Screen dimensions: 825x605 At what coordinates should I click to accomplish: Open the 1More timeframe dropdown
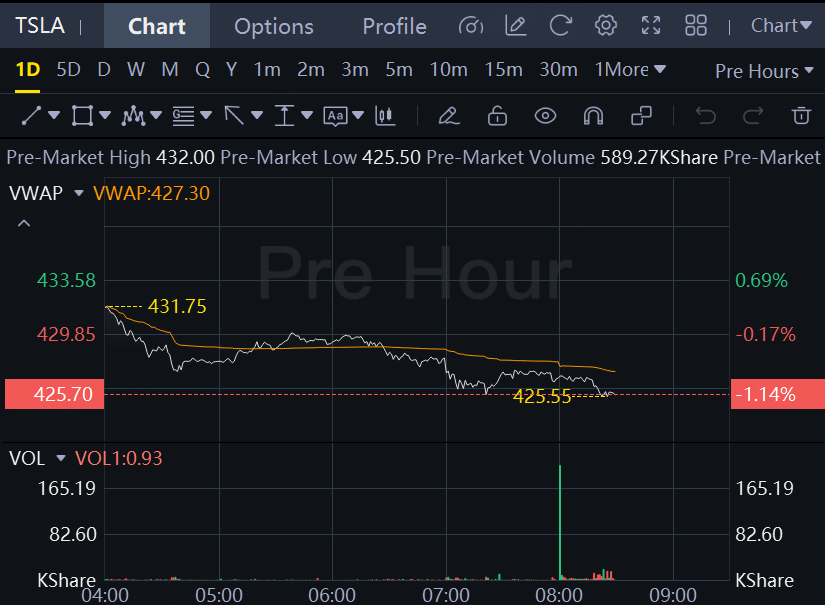(630, 69)
